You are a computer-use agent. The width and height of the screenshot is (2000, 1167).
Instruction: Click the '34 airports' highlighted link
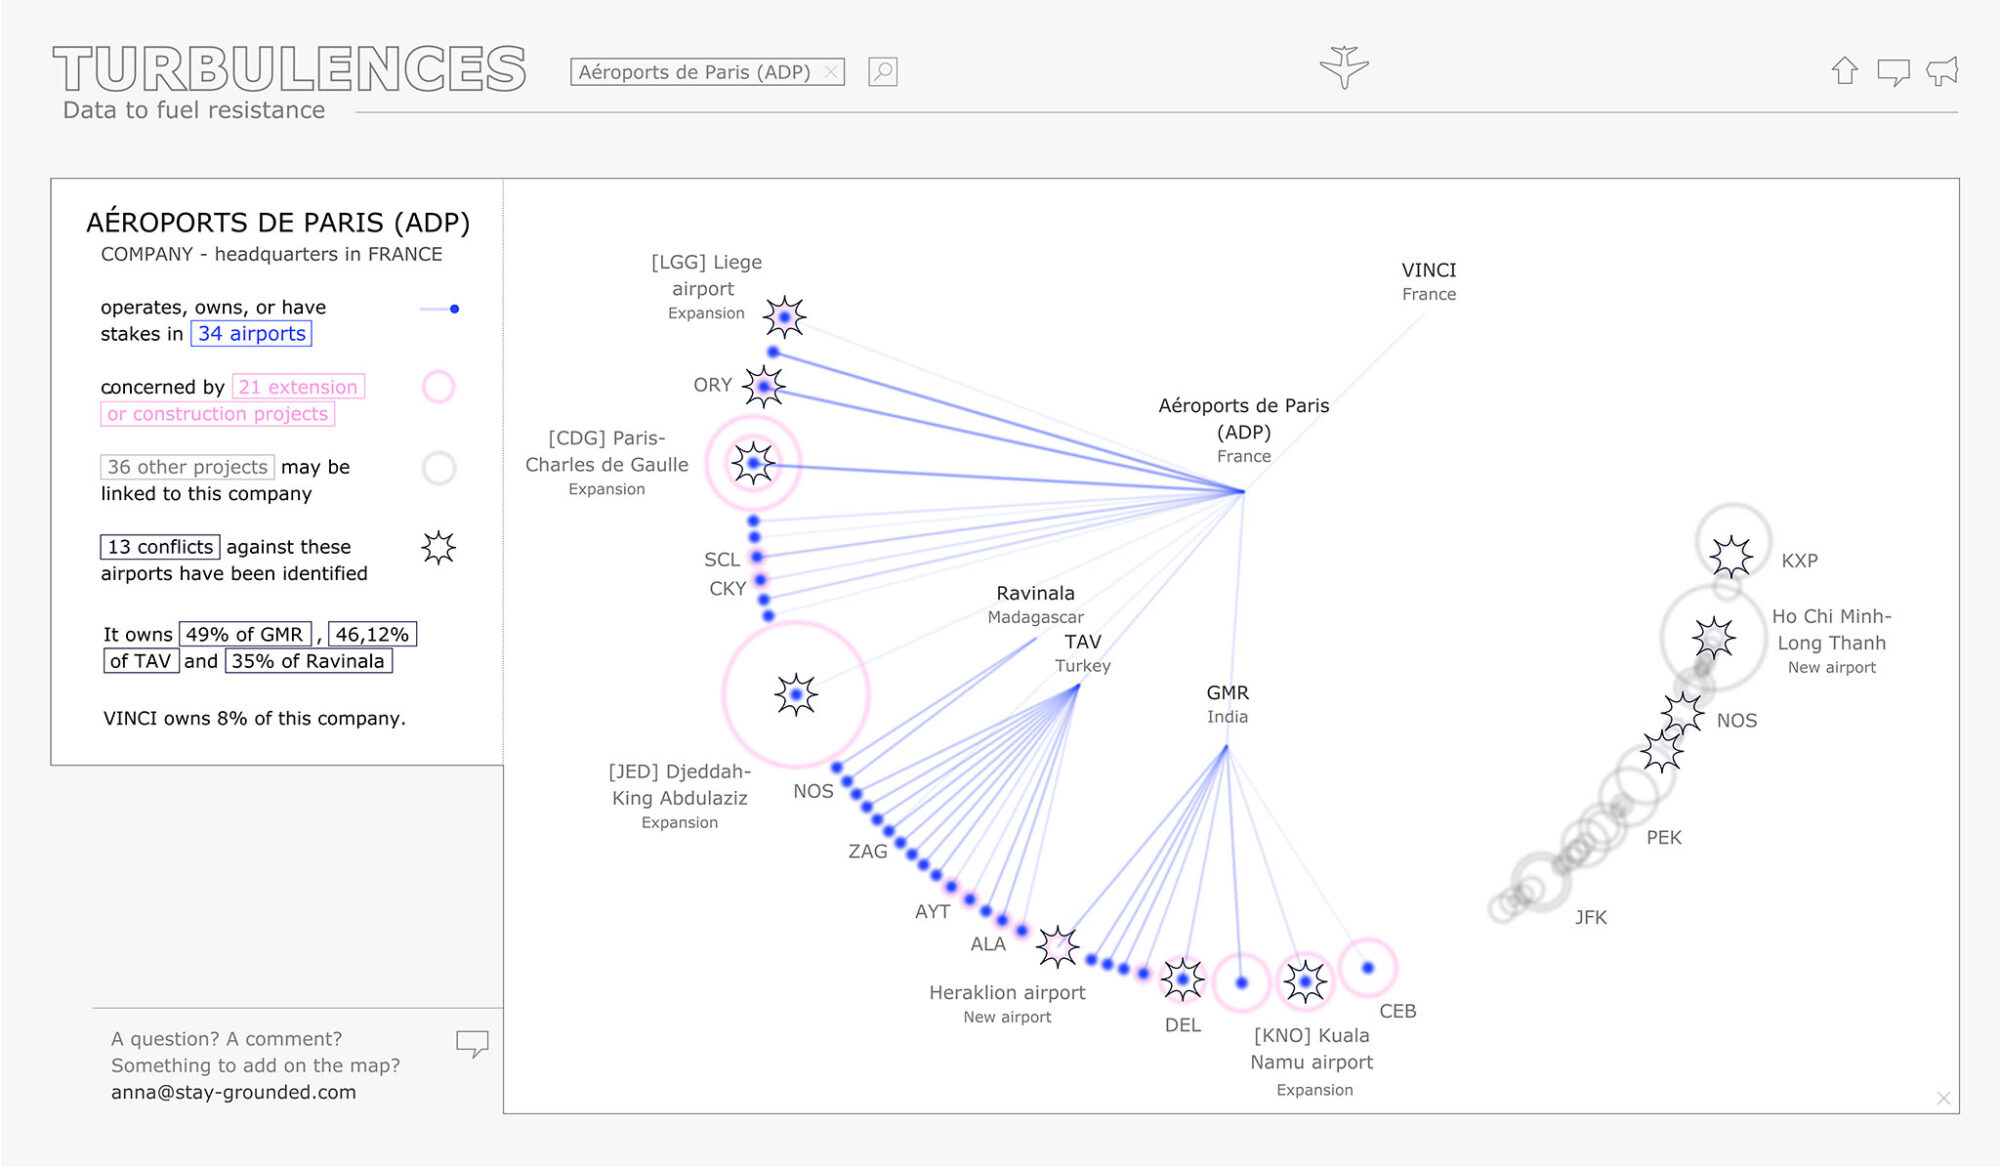[251, 334]
